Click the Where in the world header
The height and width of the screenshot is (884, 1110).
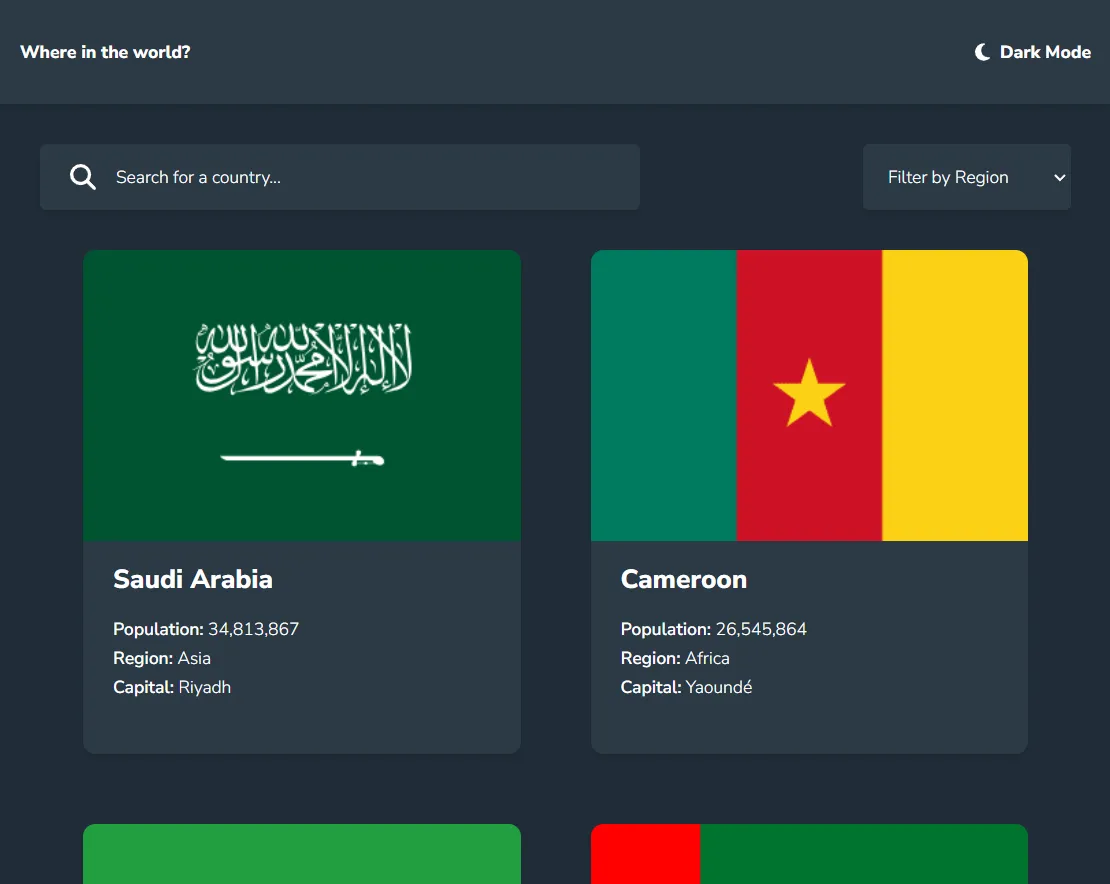(105, 52)
